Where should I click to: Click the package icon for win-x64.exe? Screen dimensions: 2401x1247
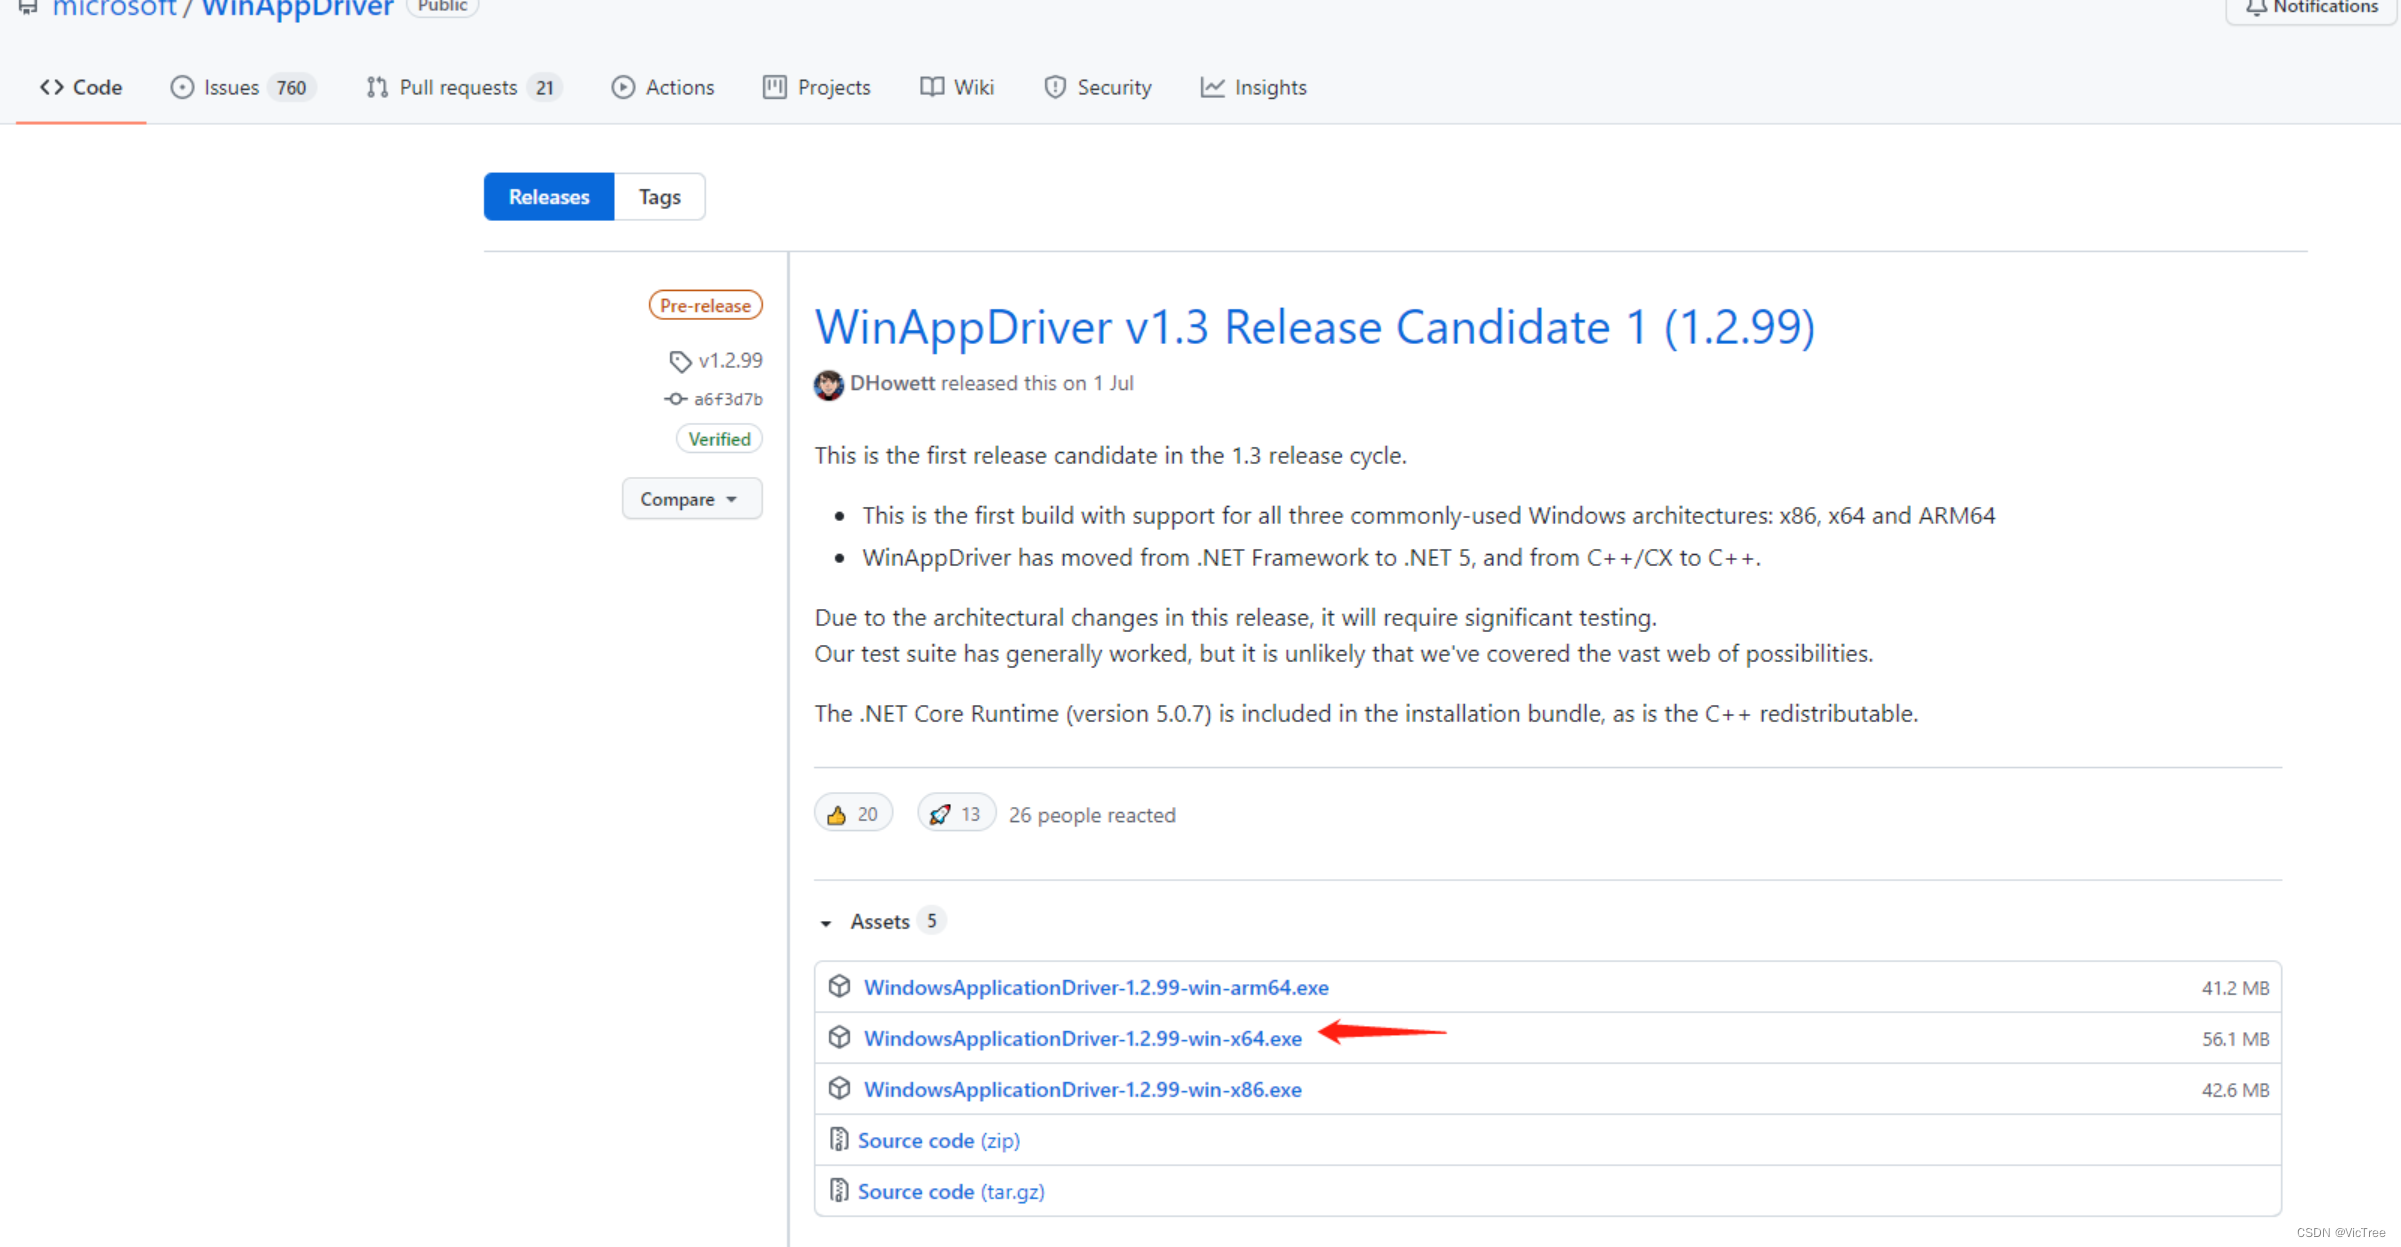click(840, 1037)
